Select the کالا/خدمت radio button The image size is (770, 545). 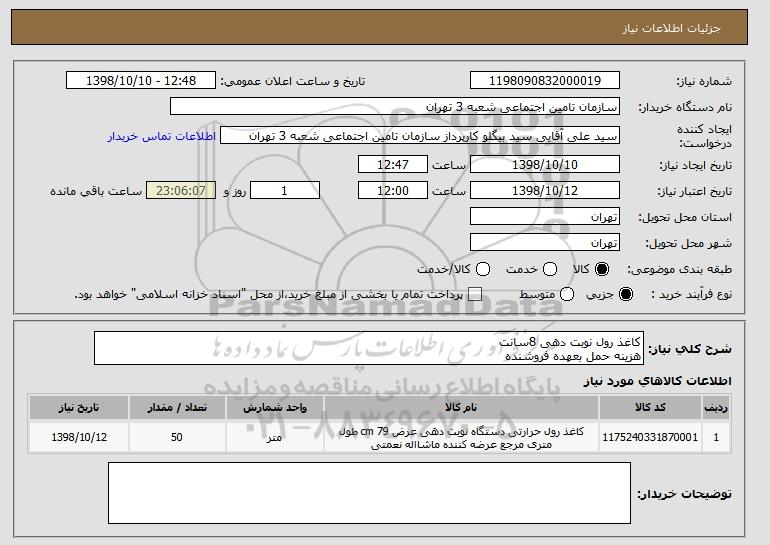pos(483,269)
